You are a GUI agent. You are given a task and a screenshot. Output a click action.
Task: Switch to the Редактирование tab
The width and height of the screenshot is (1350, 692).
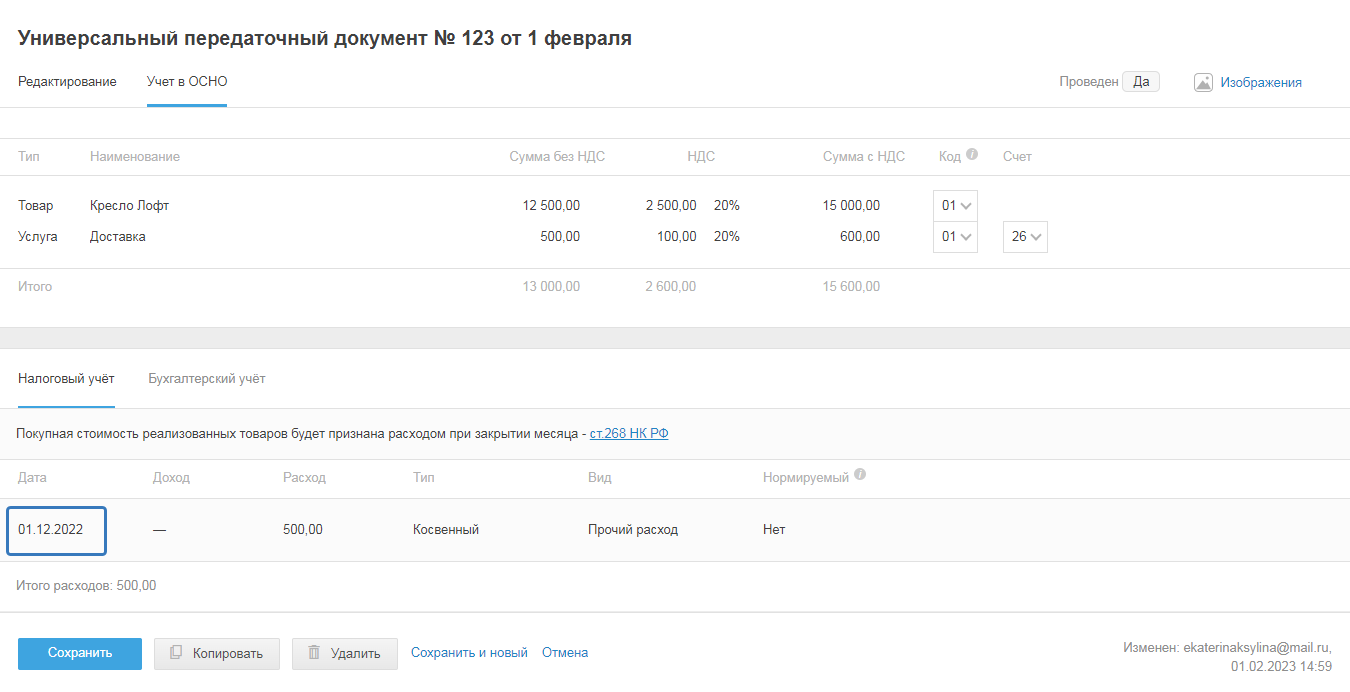(67, 82)
